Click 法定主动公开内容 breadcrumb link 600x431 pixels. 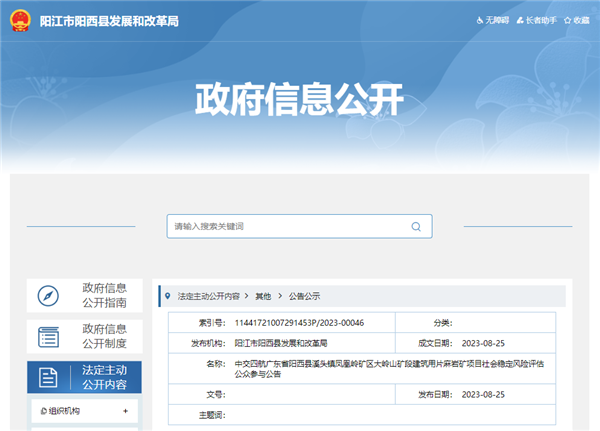click(208, 297)
